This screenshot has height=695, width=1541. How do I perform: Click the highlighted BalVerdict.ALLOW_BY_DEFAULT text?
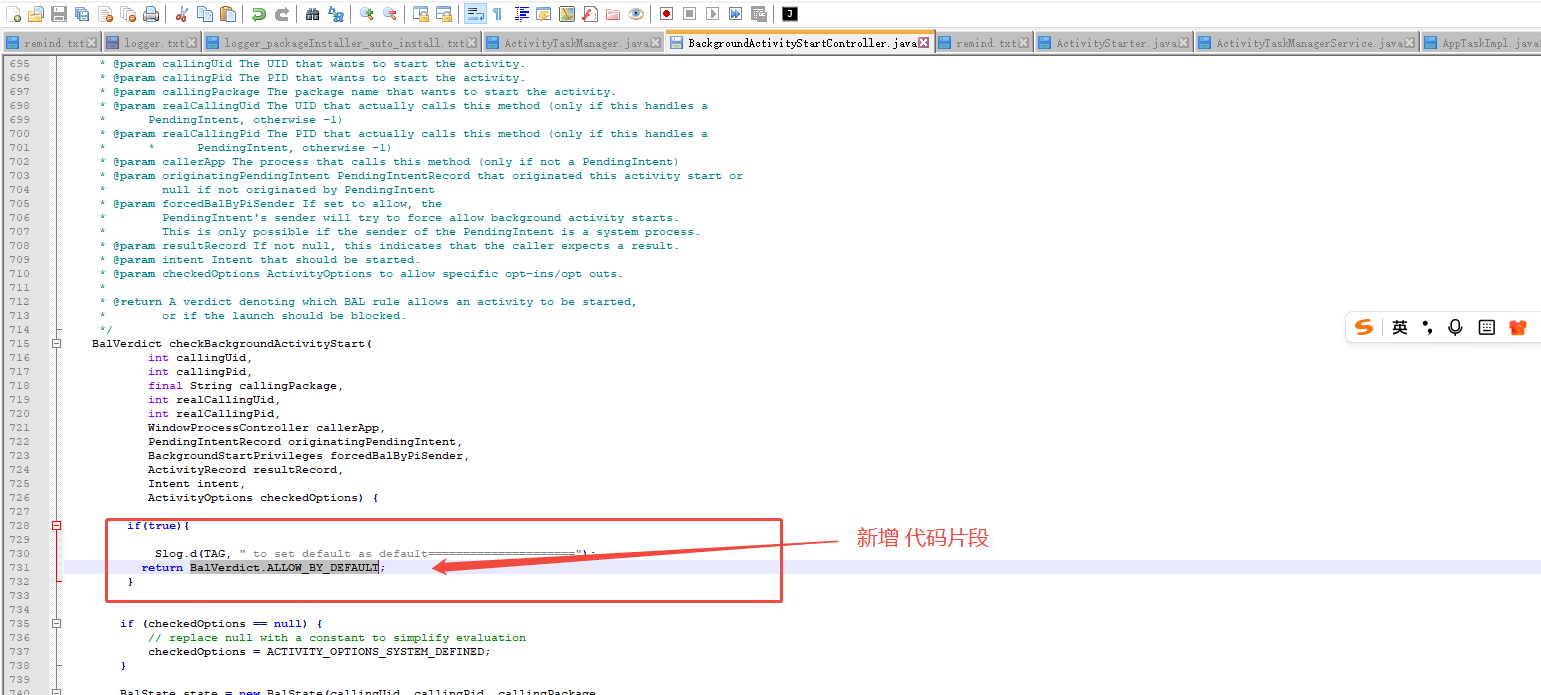284,568
